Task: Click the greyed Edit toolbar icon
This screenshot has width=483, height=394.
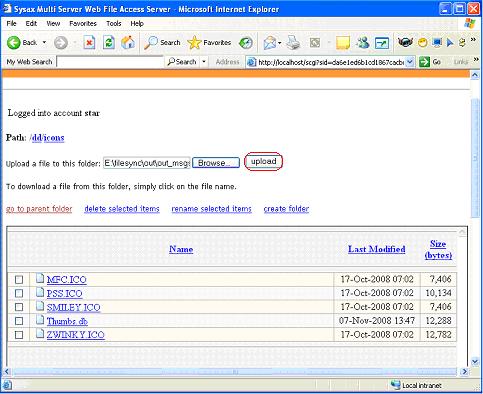Action: (x=315, y=43)
